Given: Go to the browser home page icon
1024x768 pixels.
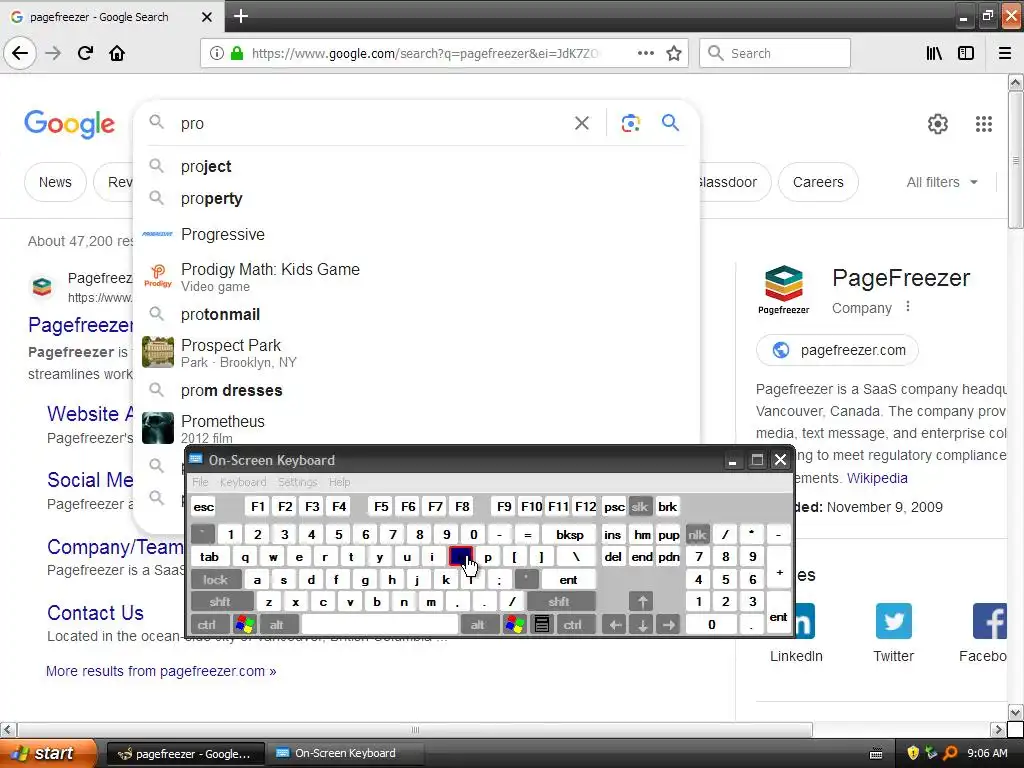Looking at the screenshot, I should [117, 53].
